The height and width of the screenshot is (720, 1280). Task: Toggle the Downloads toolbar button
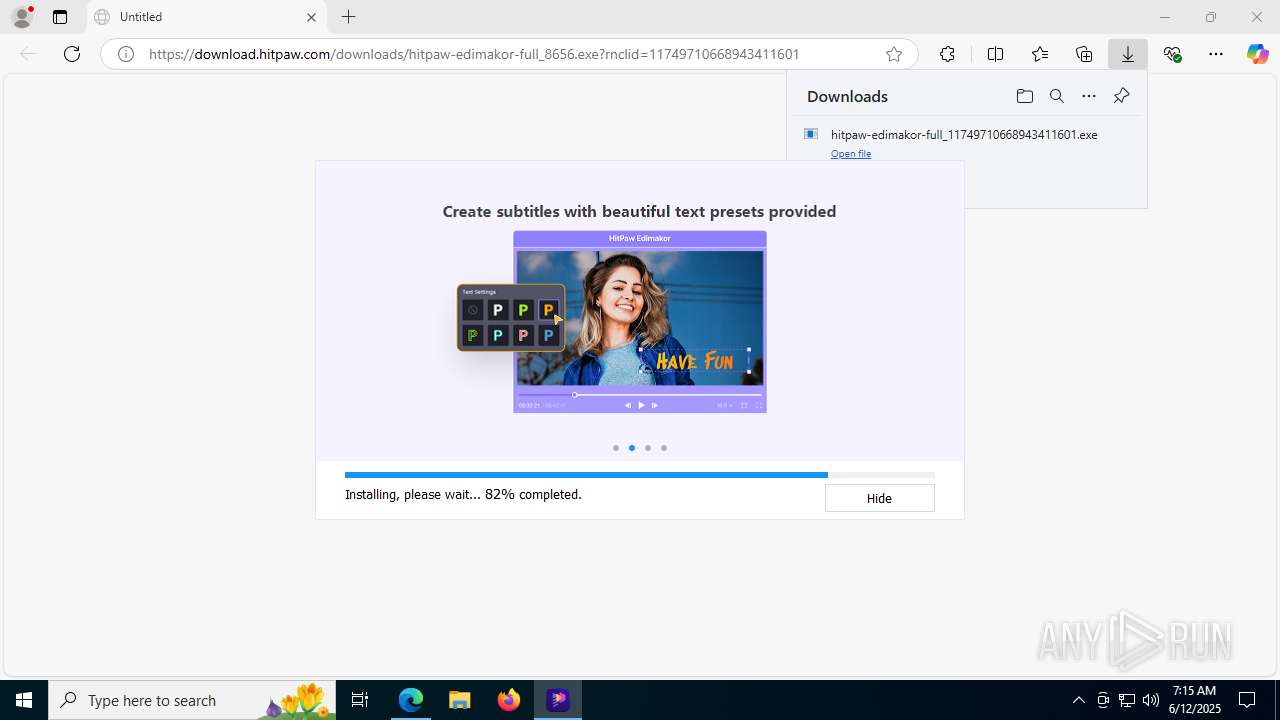[1128, 54]
